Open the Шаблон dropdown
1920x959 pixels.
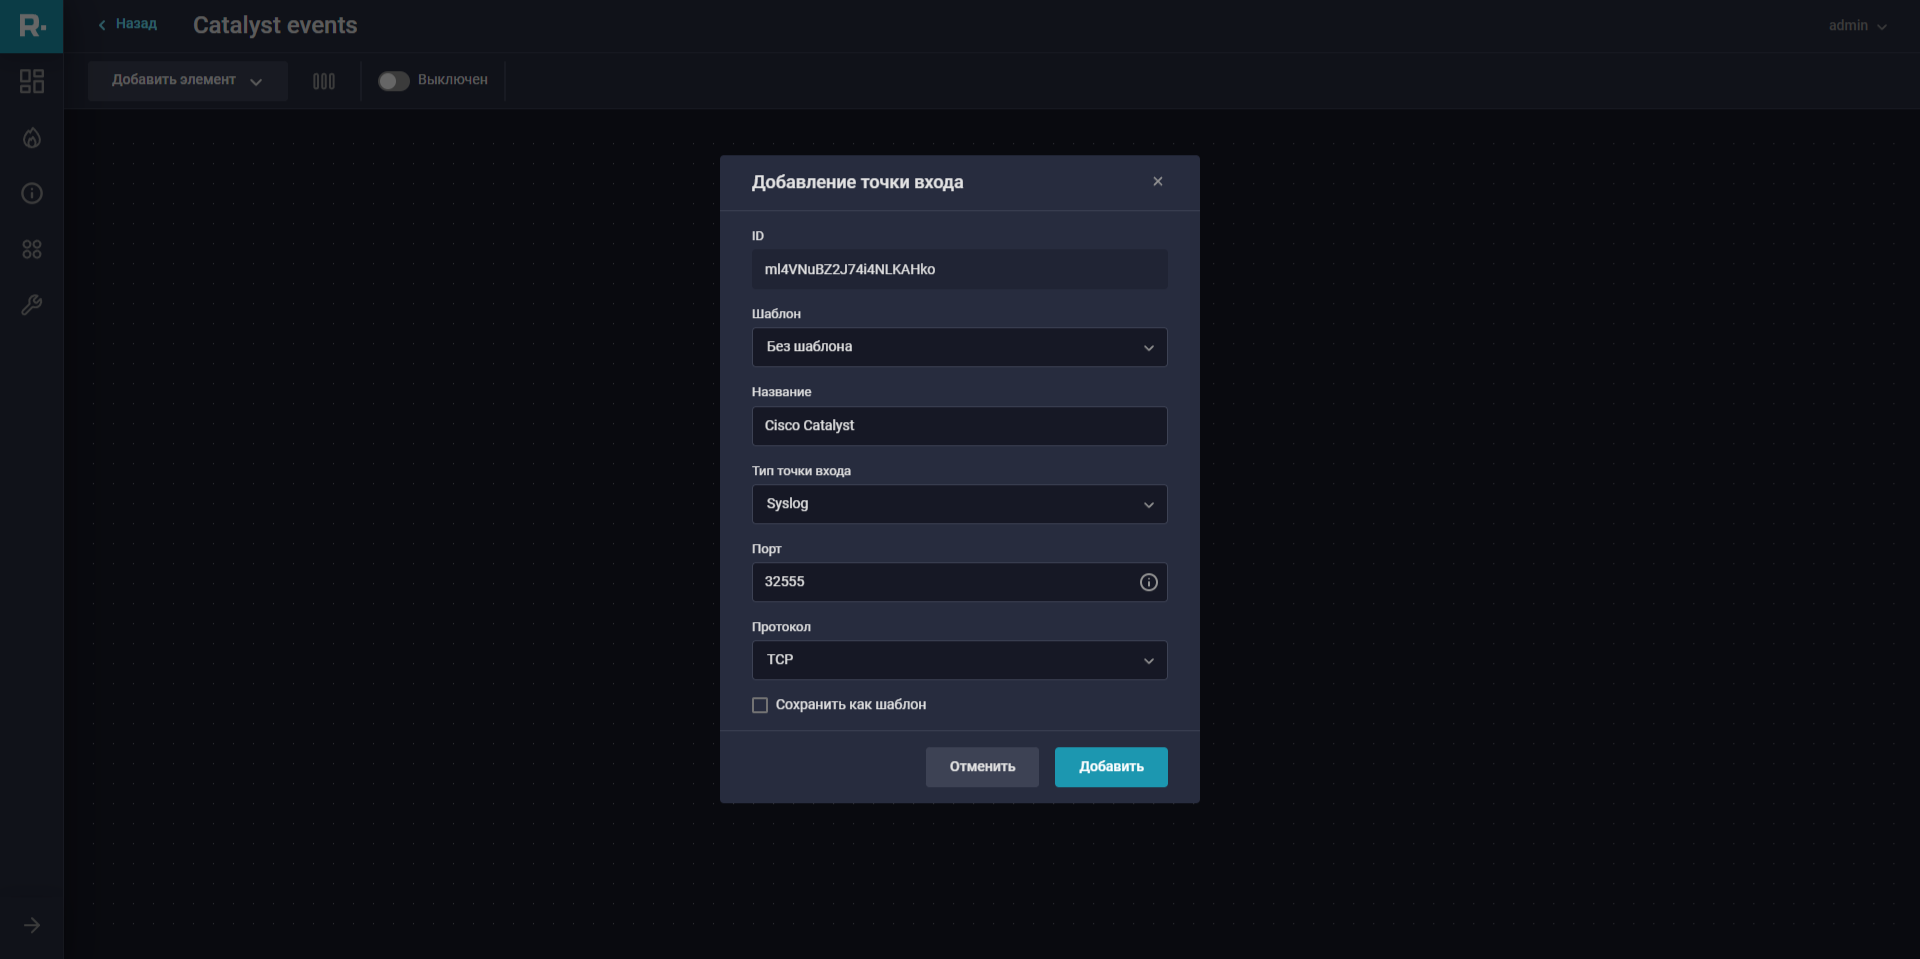click(x=959, y=347)
